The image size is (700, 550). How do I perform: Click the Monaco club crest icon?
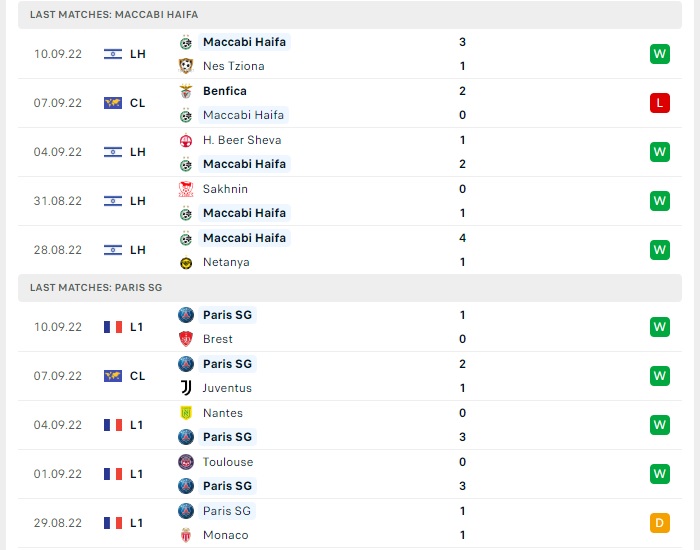pyautogui.click(x=186, y=535)
